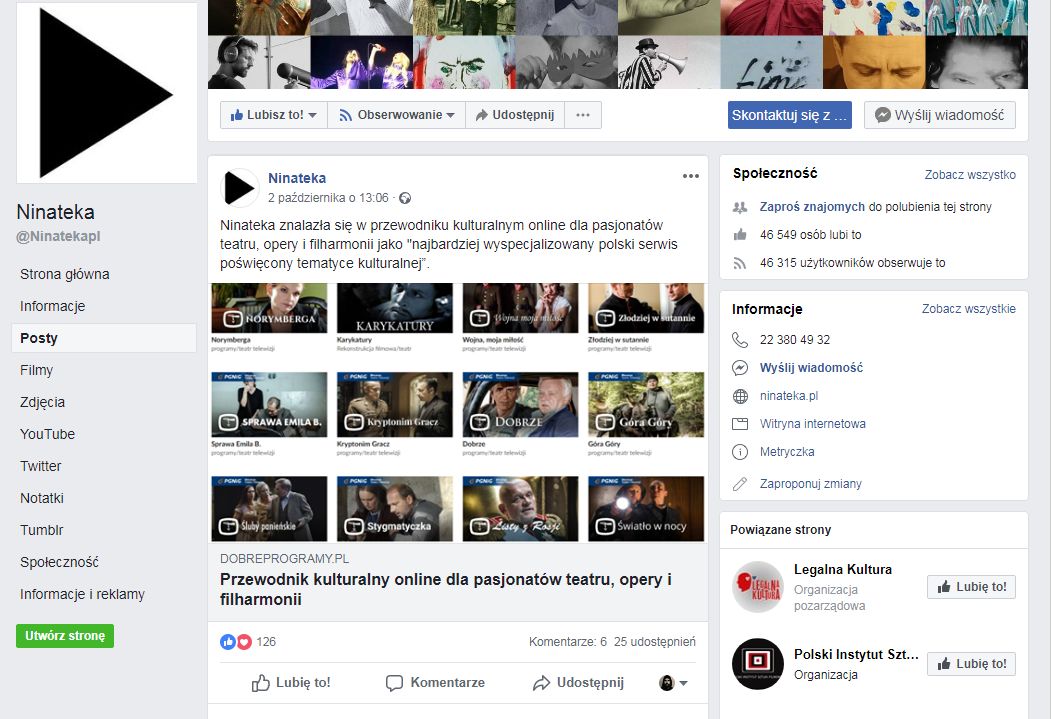Open the Światło w nocy thumbnail
Viewport: 1051px width, 719px height.
(x=646, y=509)
